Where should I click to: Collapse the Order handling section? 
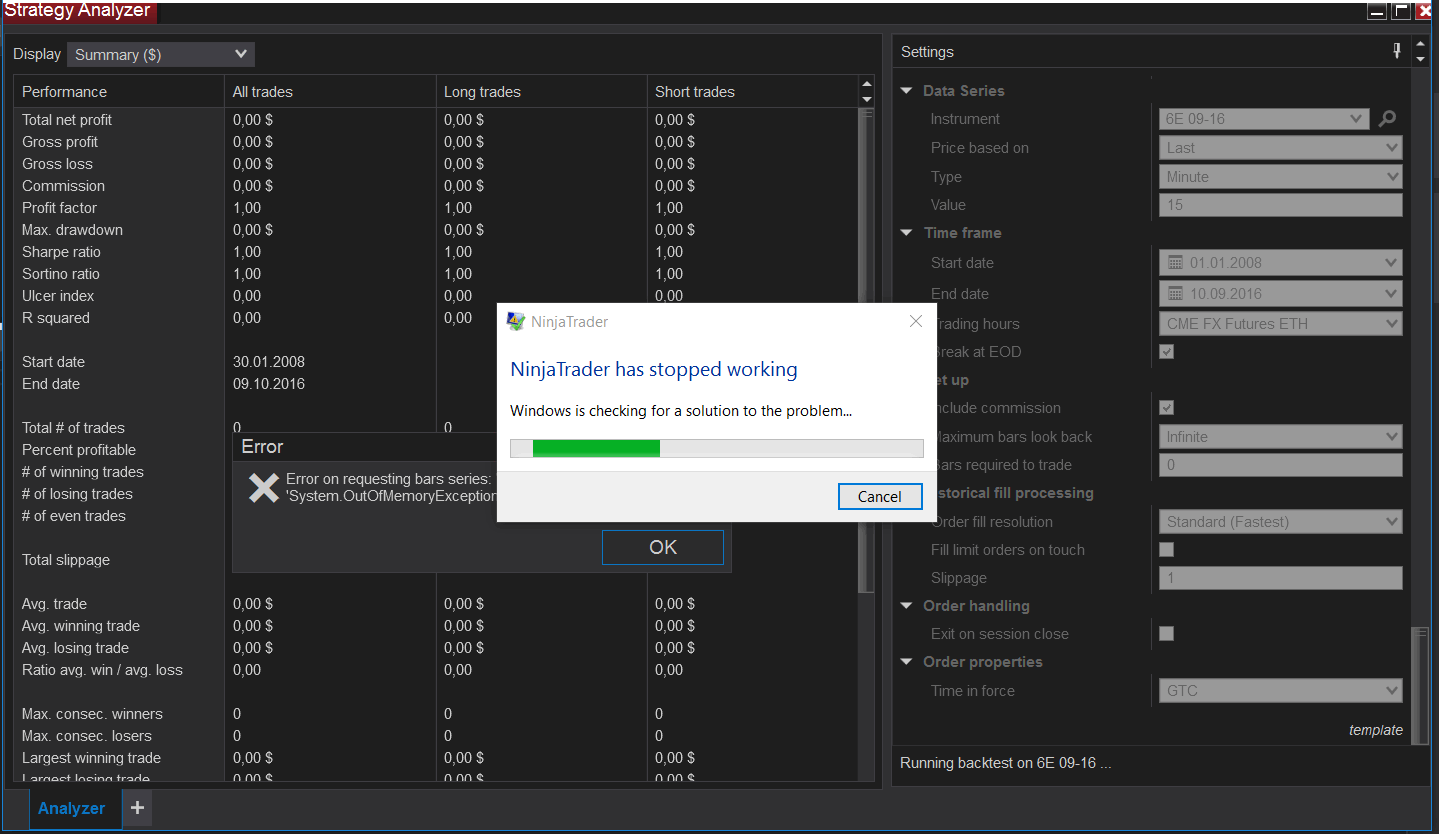click(x=906, y=606)
